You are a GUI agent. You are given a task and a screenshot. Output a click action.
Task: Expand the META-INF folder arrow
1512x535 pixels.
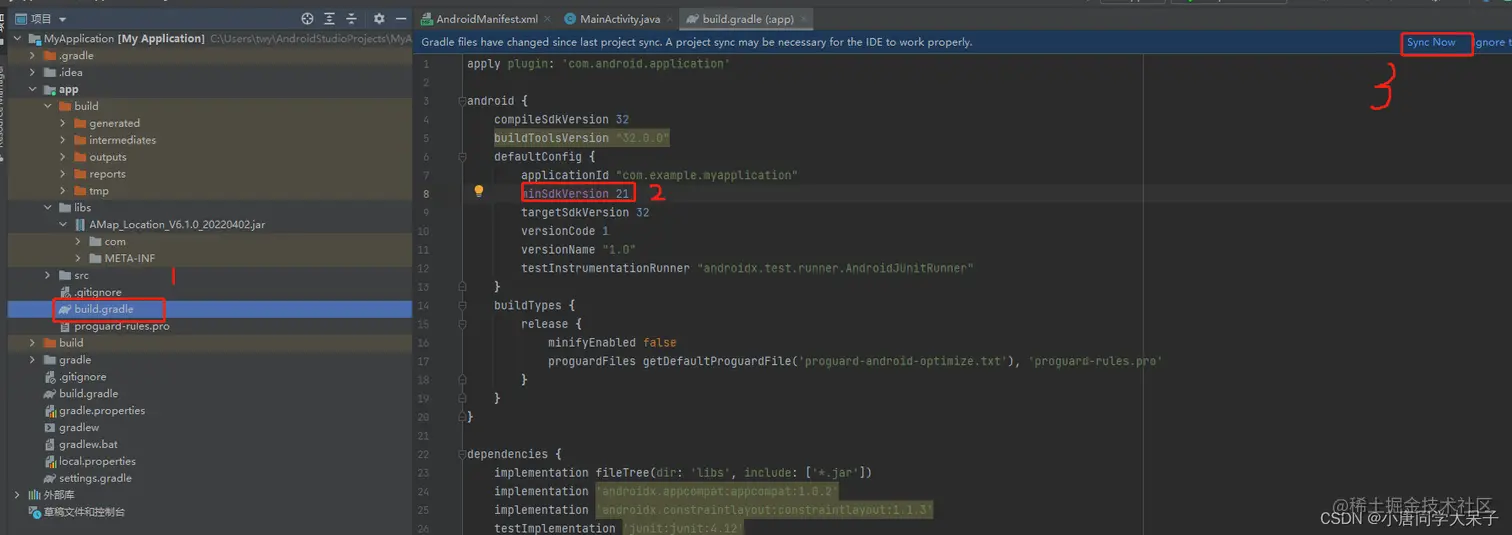(78, 258)
